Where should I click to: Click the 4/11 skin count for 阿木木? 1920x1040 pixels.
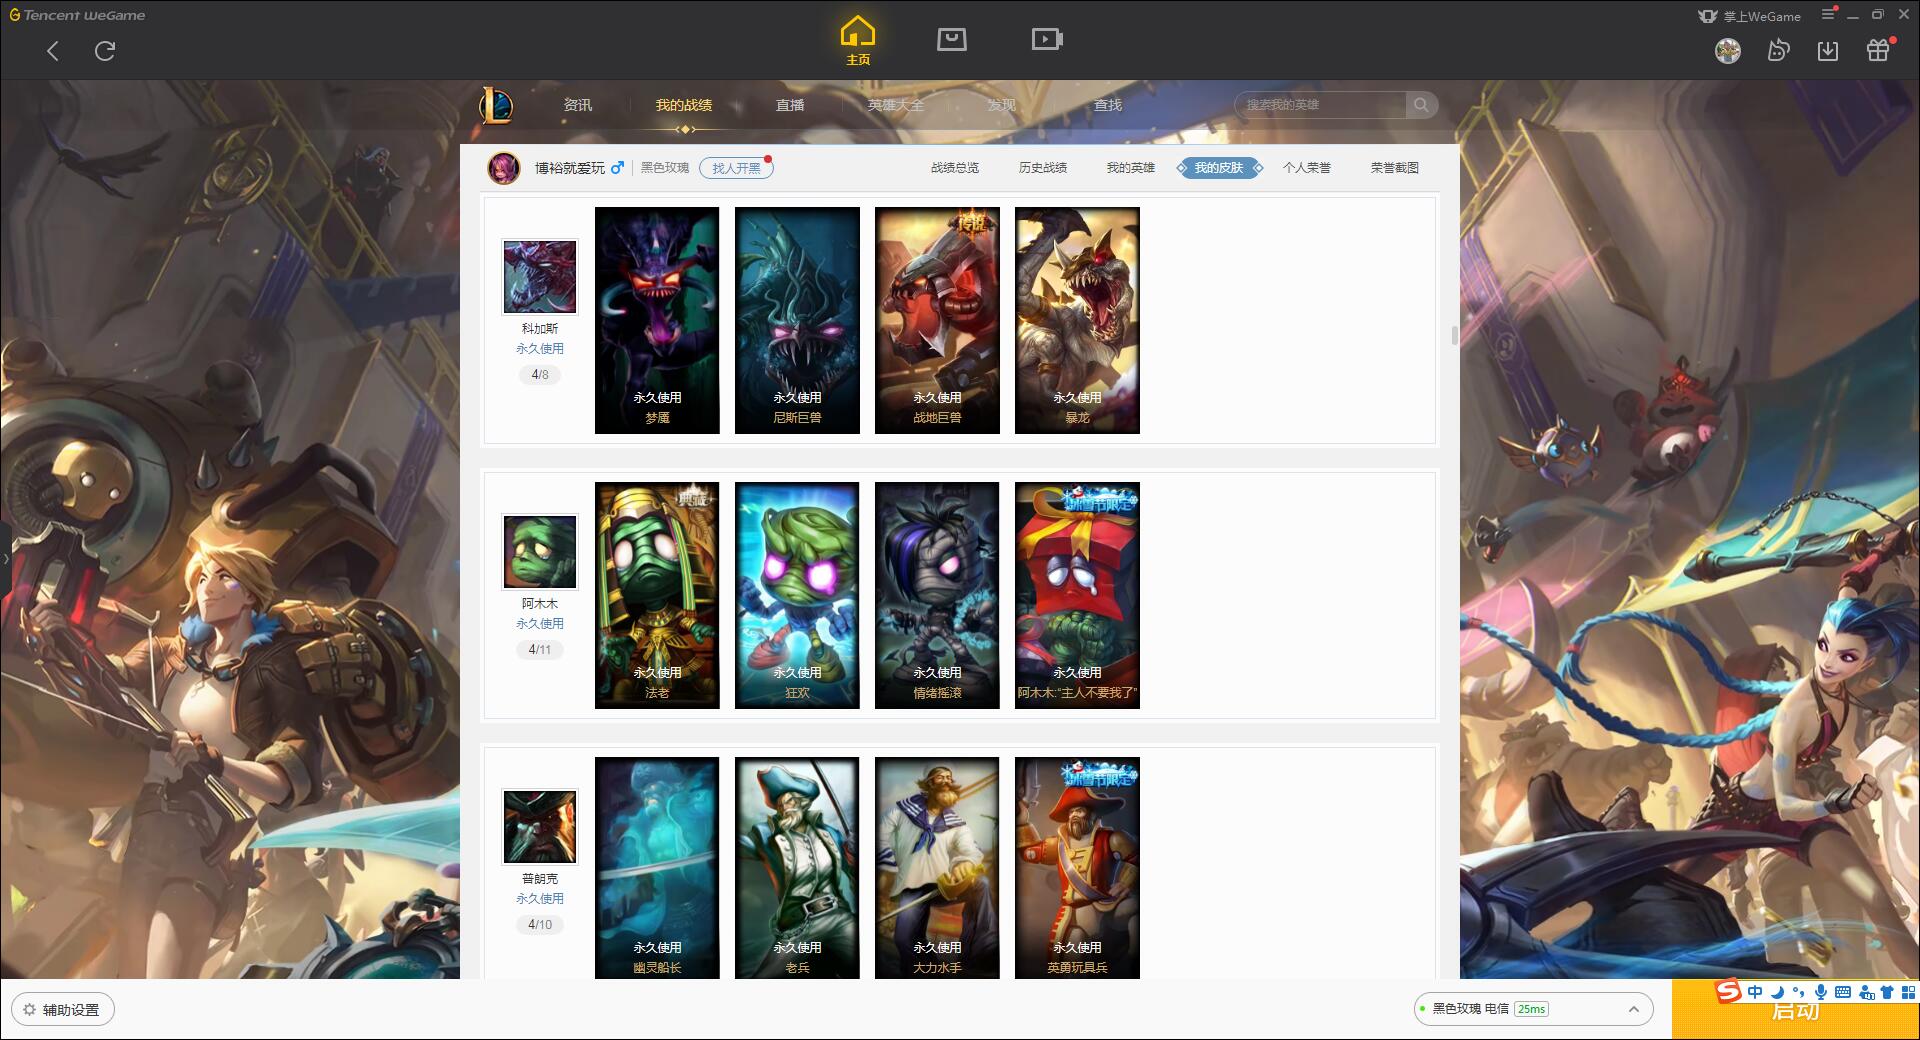point(540,650)
